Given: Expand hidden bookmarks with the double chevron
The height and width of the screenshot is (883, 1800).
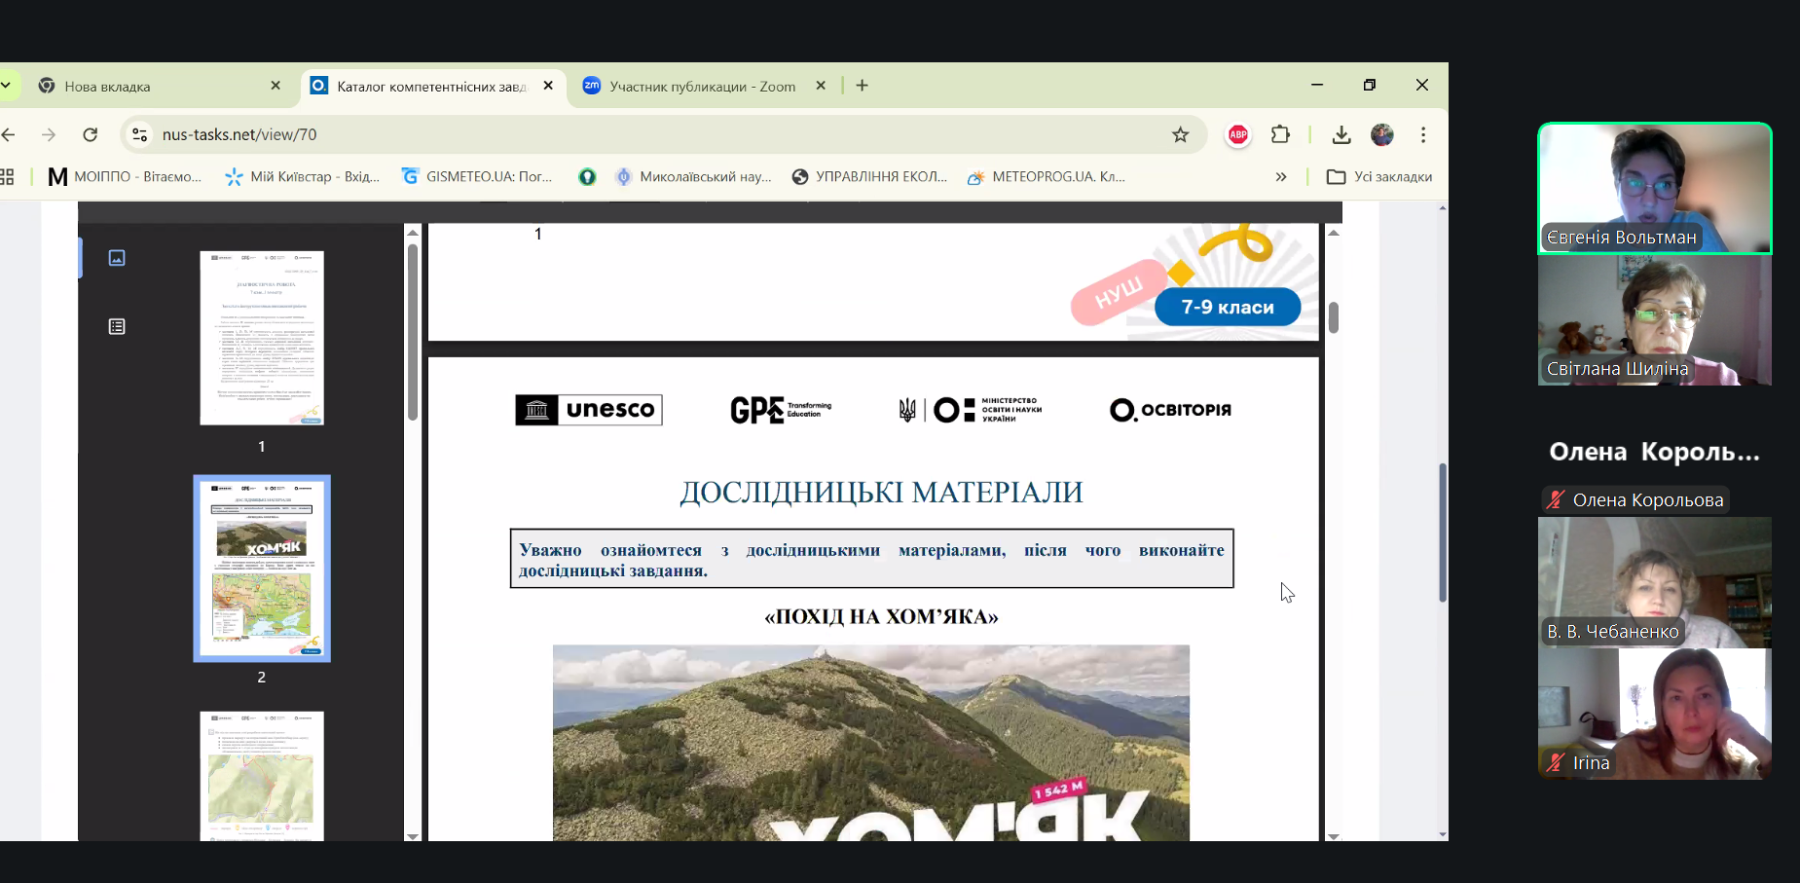Looking at the screenshot, I should (1280, 177).
